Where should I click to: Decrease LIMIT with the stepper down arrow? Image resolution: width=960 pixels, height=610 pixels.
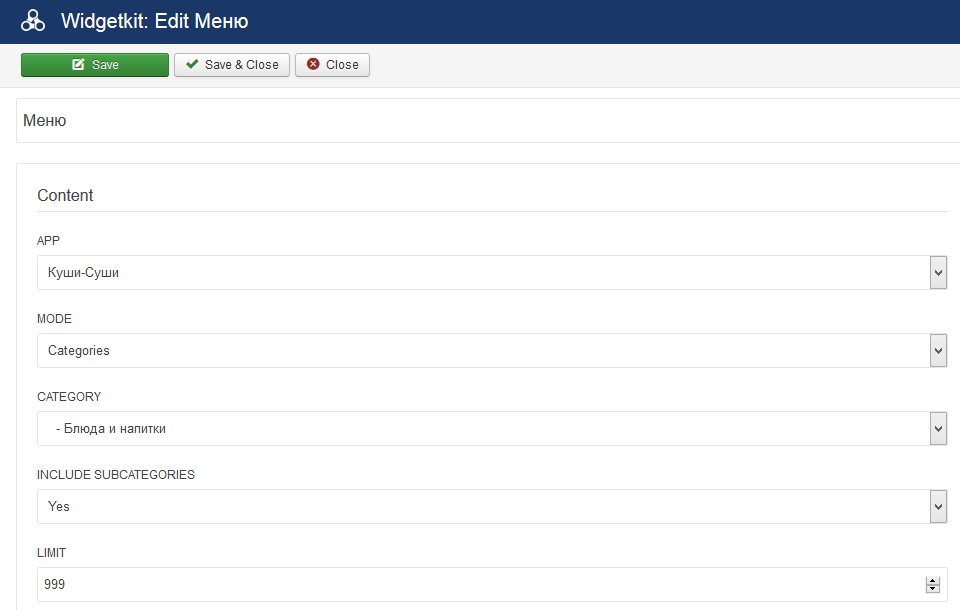(x=933, y=590)
